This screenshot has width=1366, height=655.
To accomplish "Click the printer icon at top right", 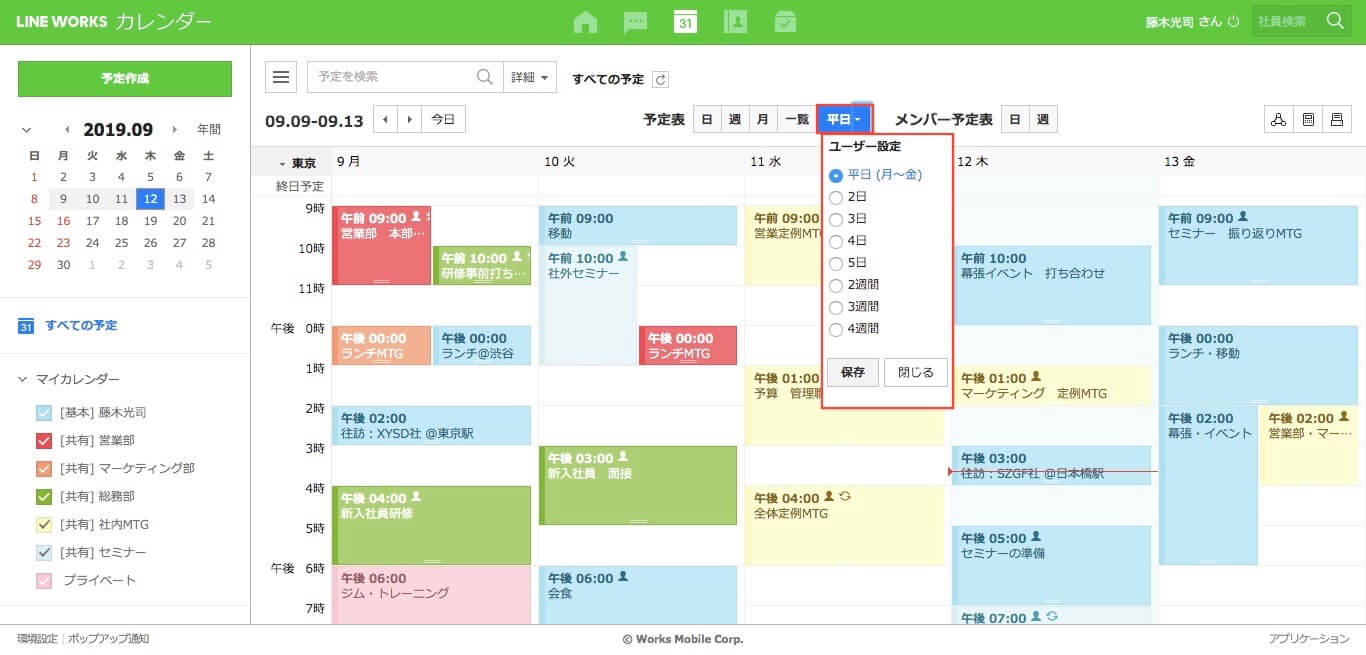I will (1336, 120).
